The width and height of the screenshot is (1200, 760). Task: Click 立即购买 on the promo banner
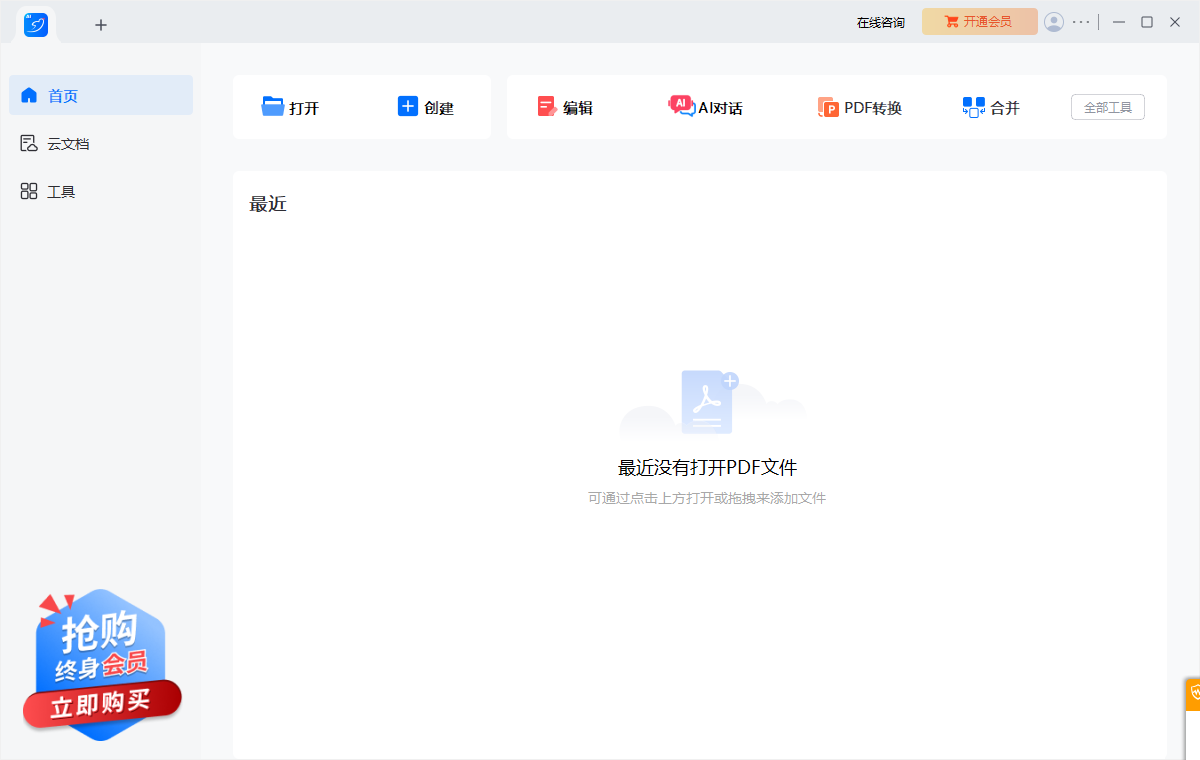[101, 705]
